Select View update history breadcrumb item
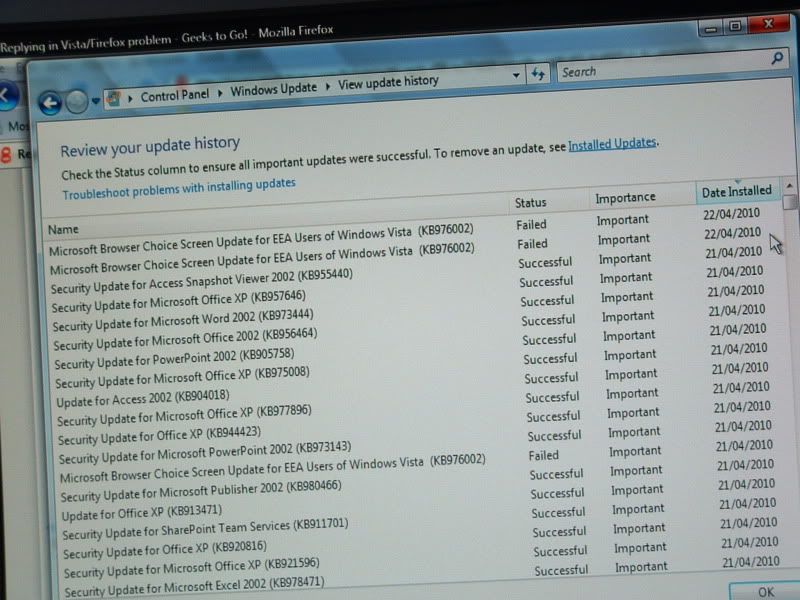Viewport: 800px width, 600px height. tap(388, 82)
